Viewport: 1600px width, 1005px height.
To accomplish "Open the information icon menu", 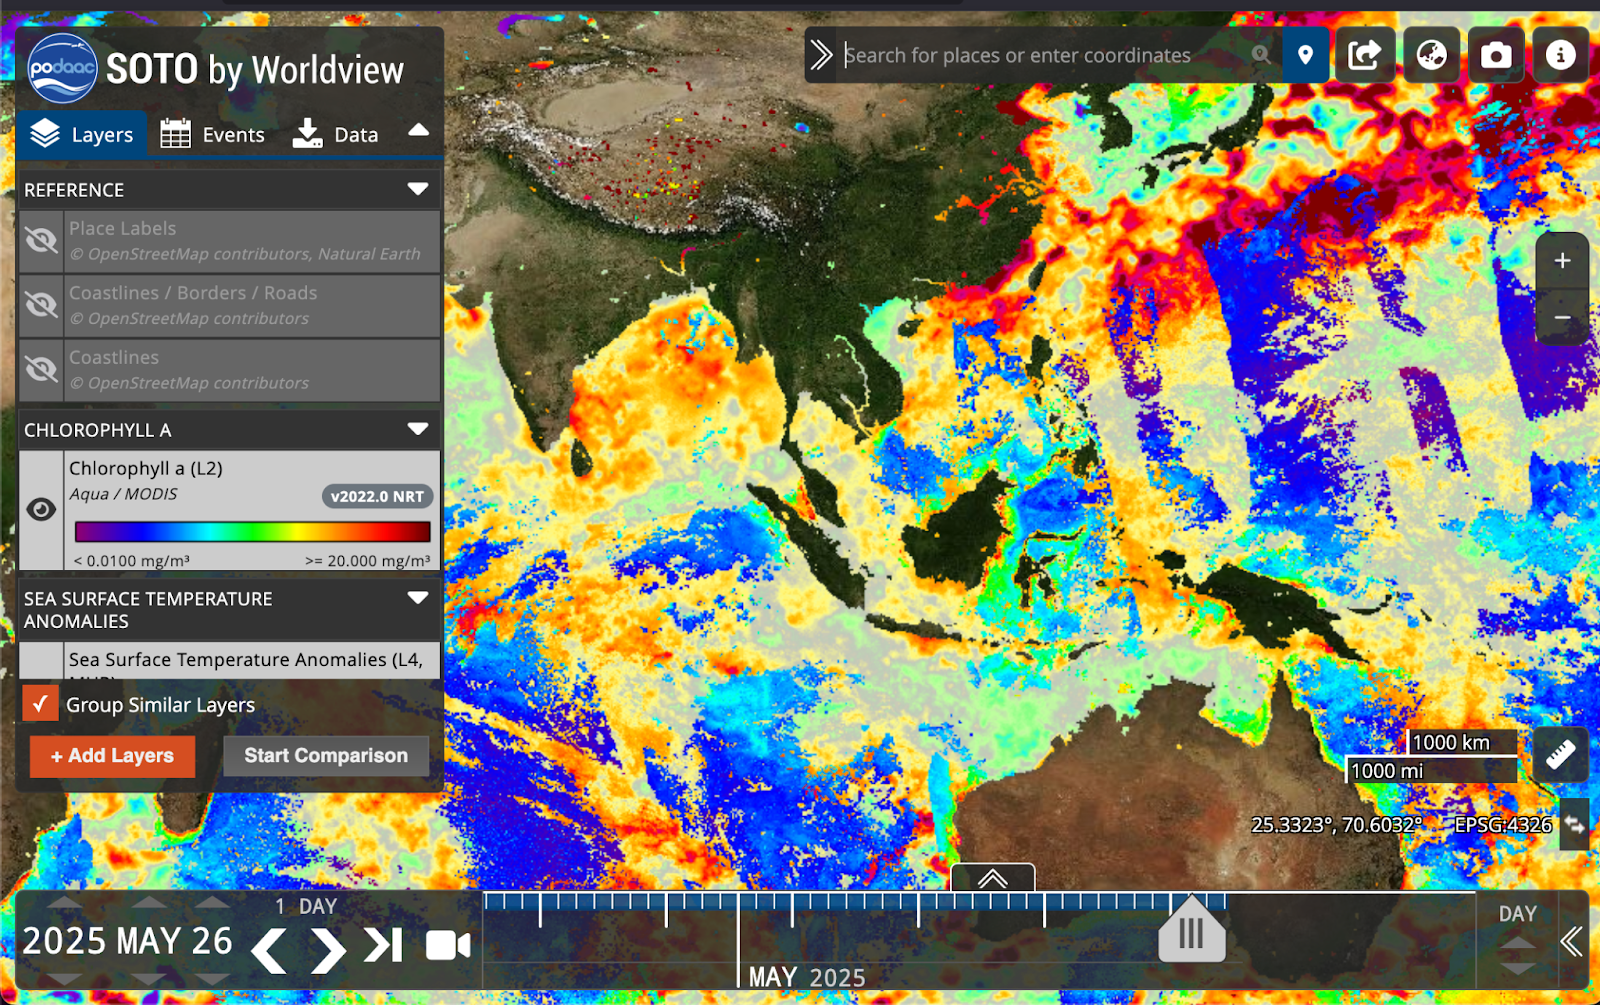I will 1560,55.
